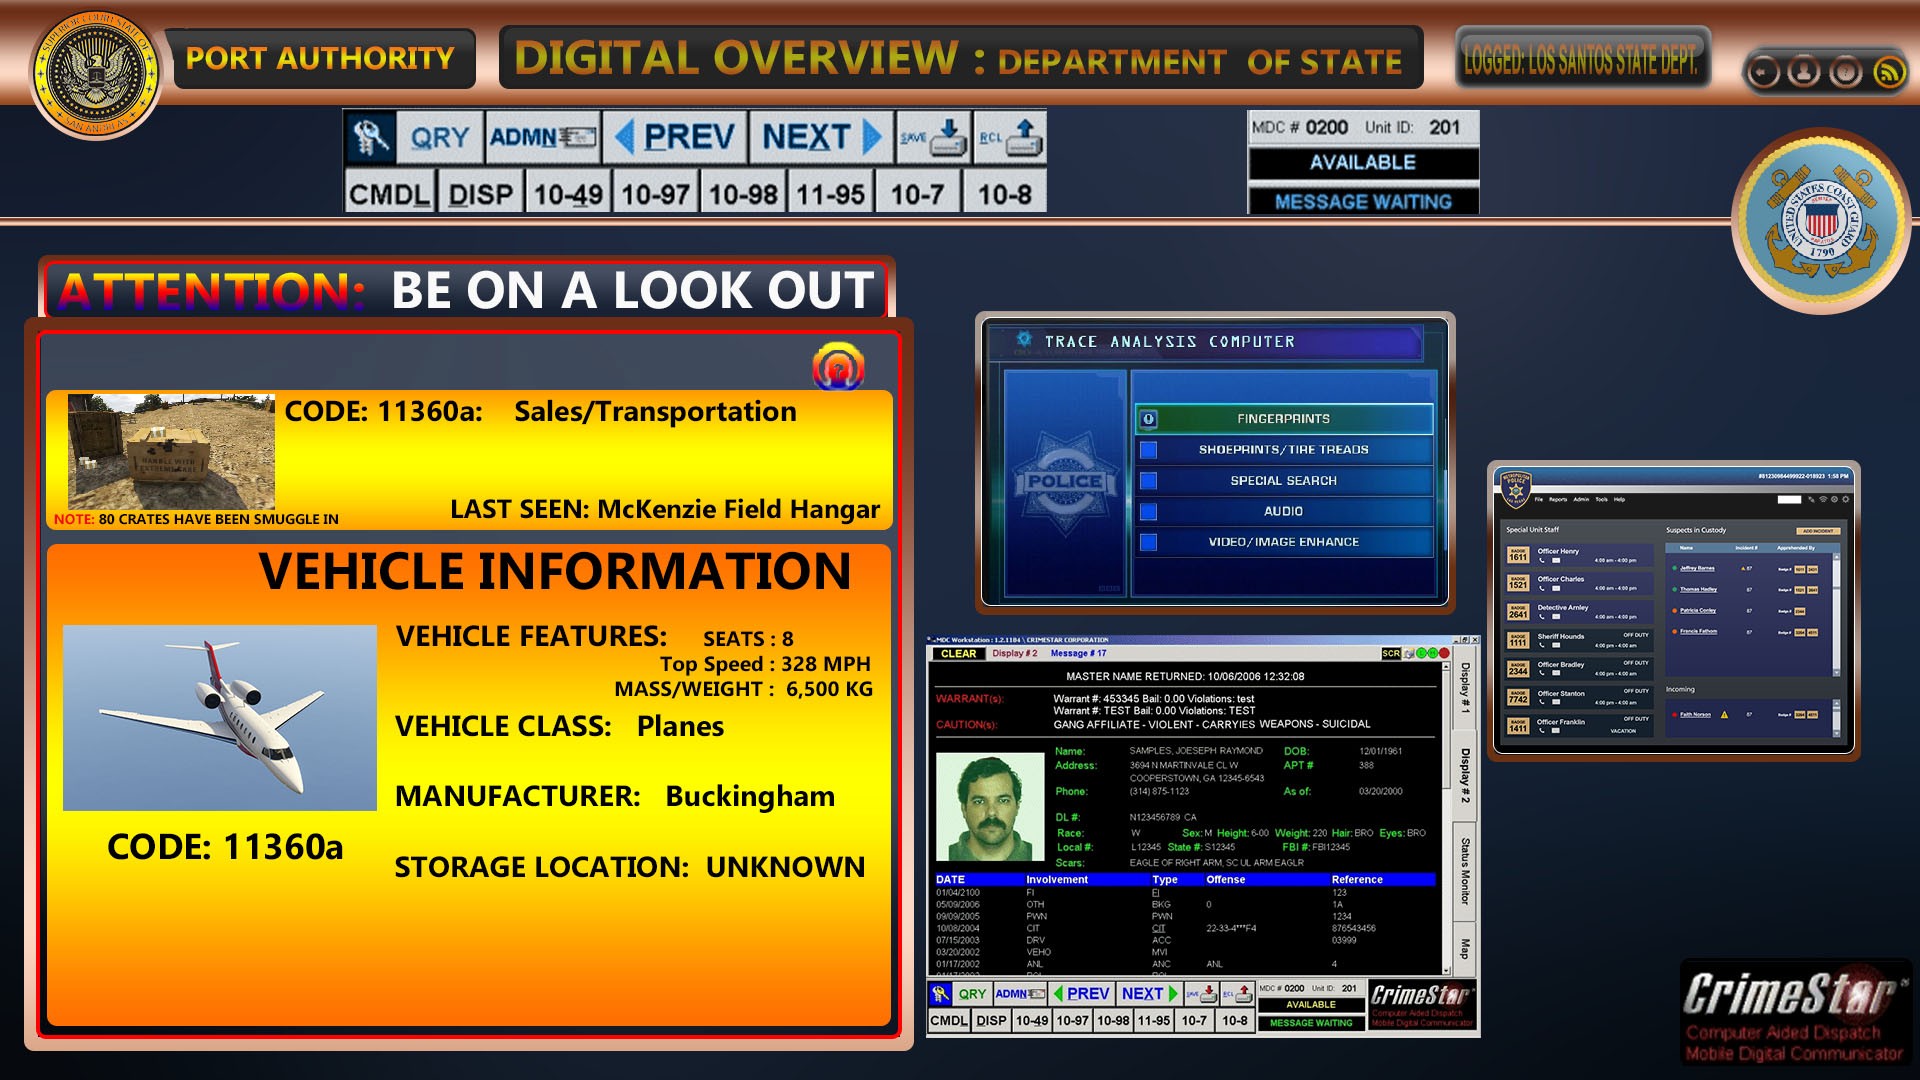
Task: Switch to the Status Monitor side tab
Action: pos(1465,870)
